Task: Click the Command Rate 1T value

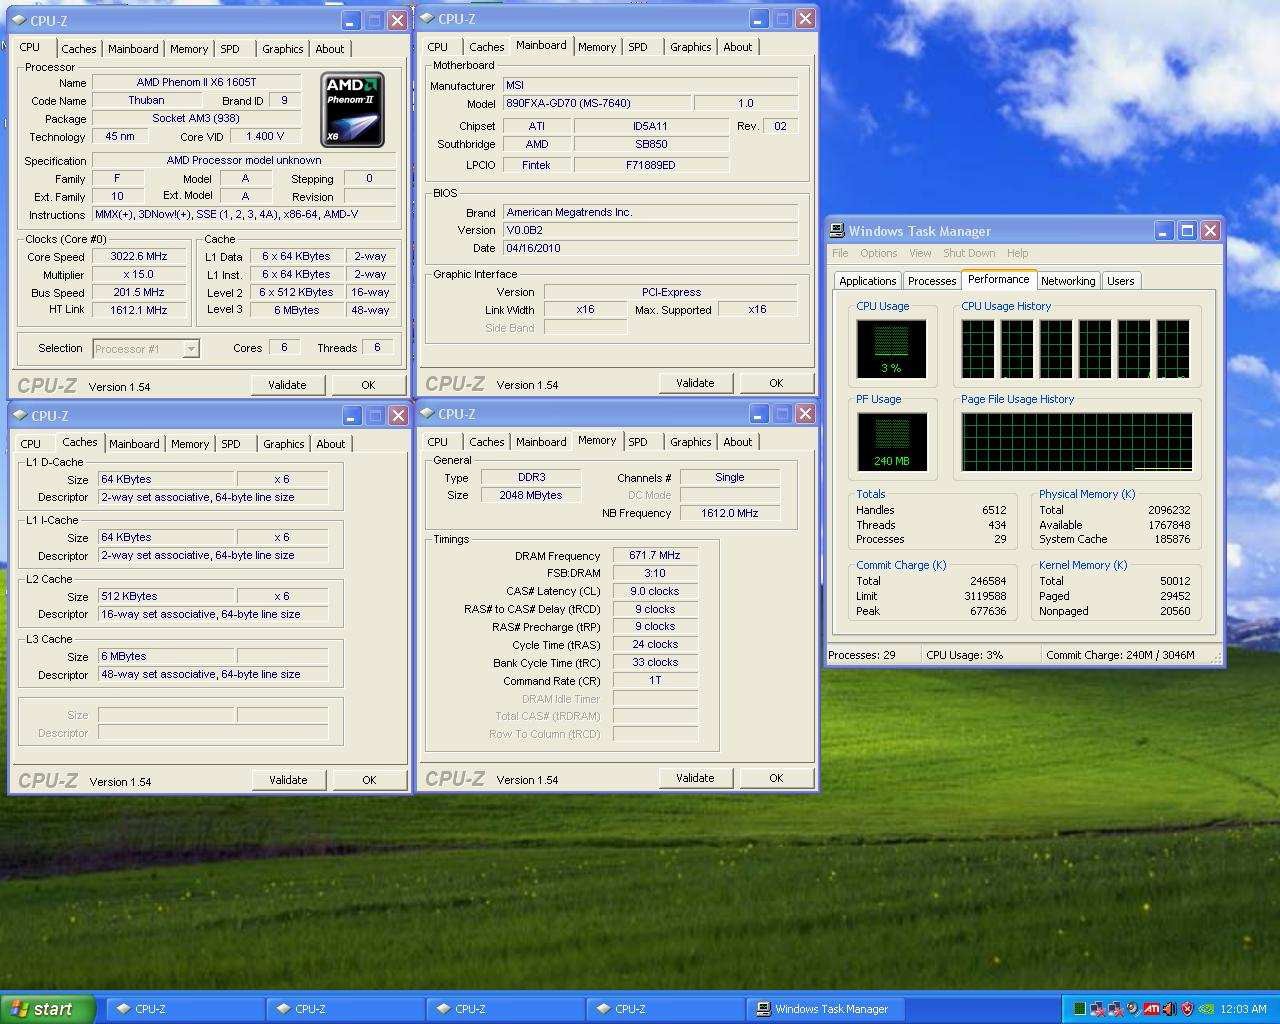Action: [655, 680]
